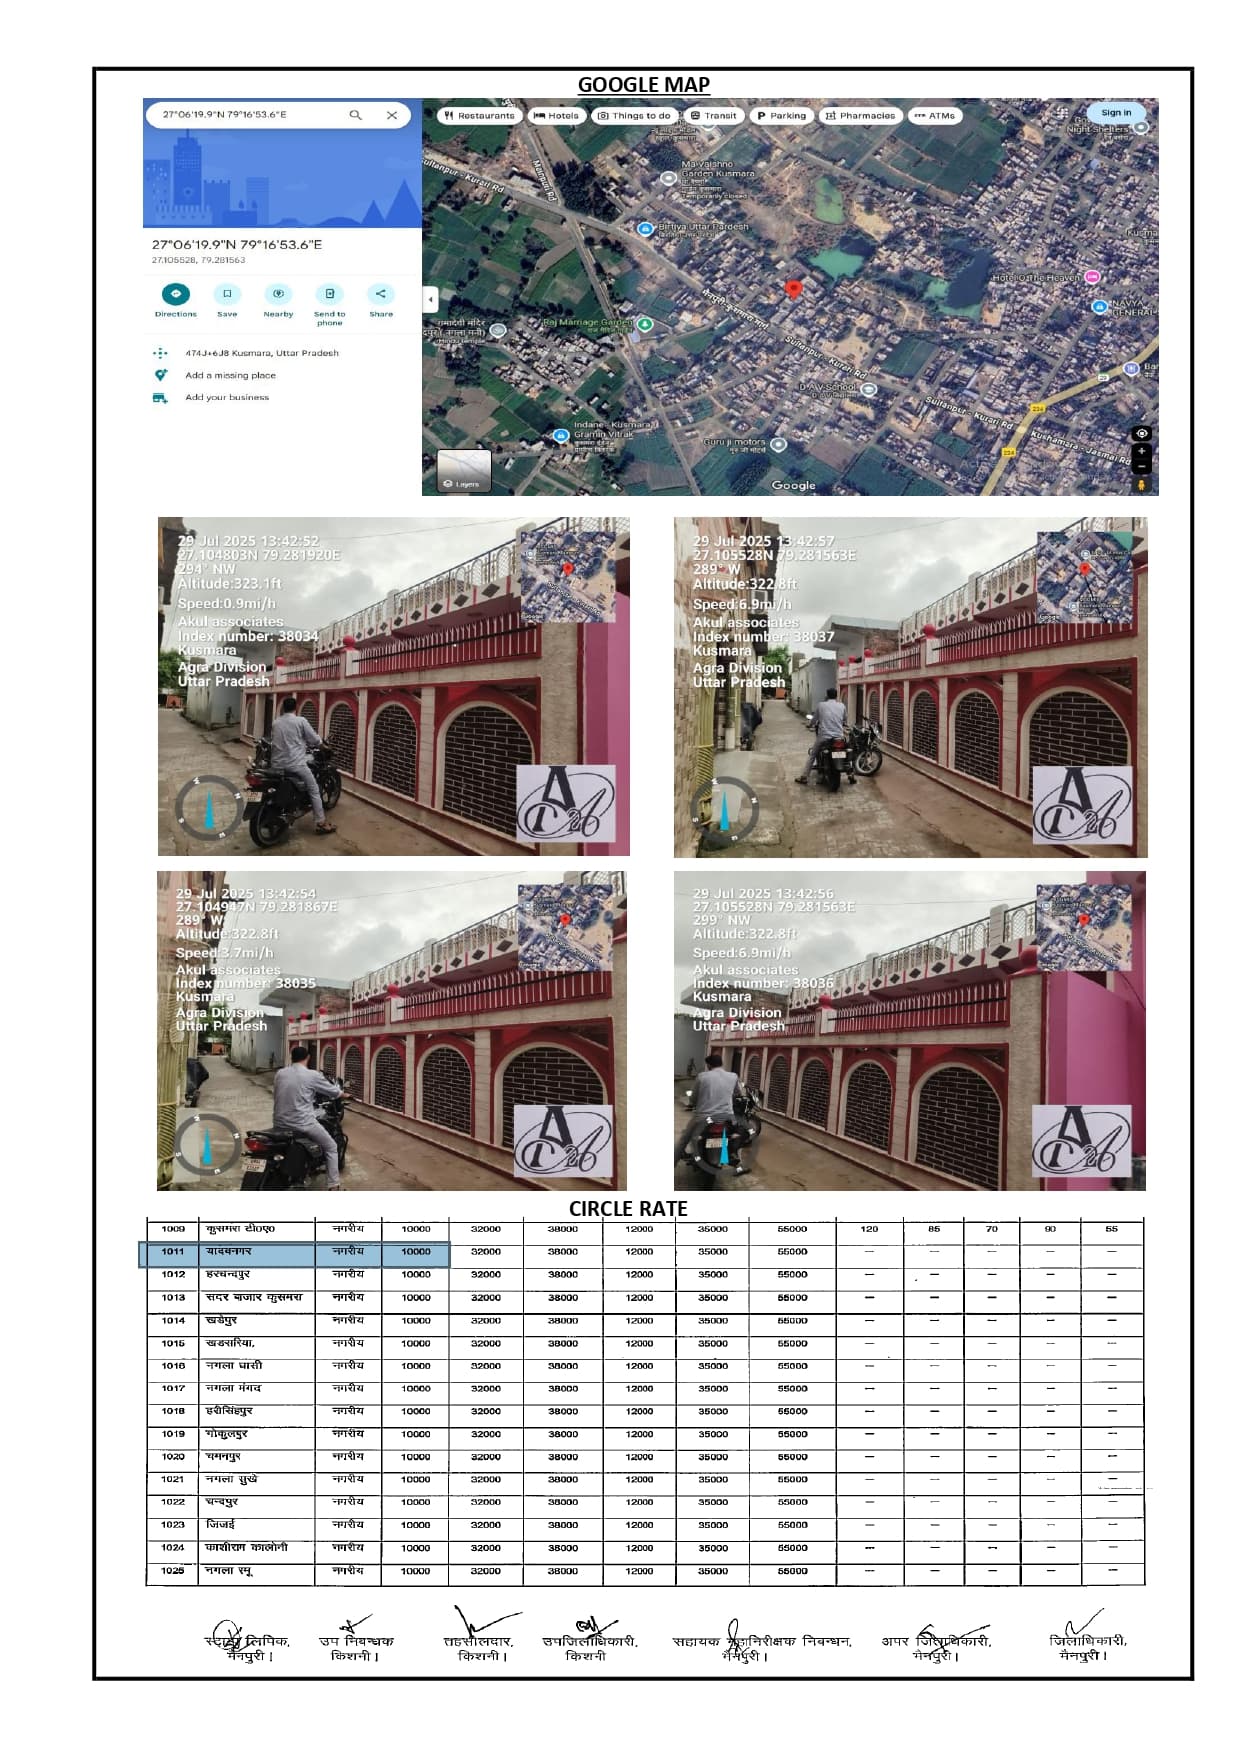
Task: Click the yellow Pegman Street View icon
Action: 1141,484
